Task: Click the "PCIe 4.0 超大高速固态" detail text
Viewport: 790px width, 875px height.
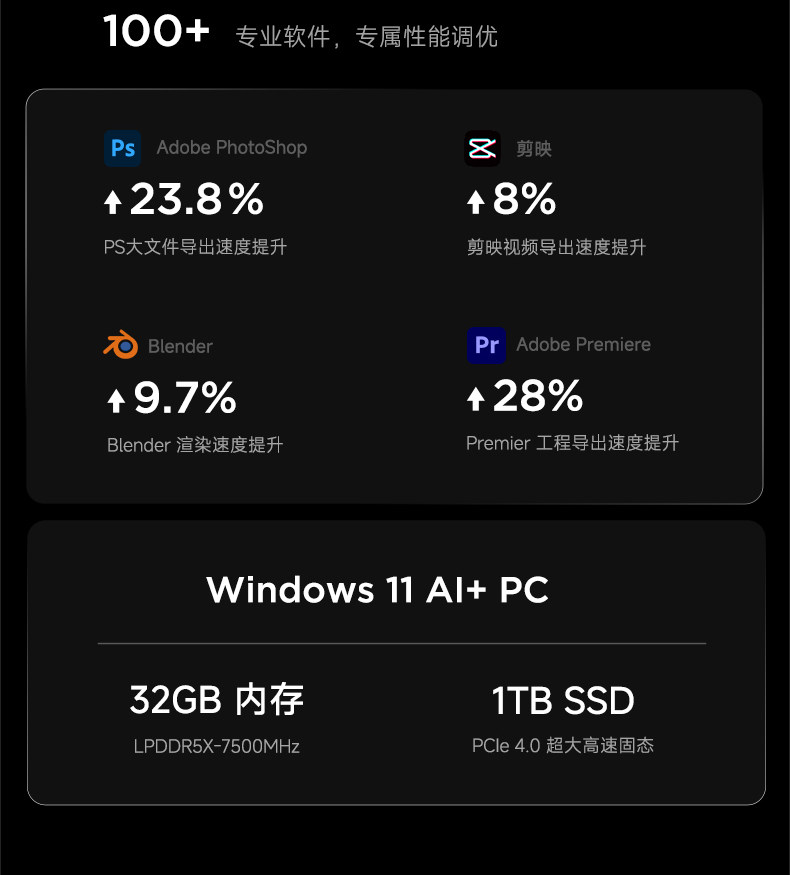Action: point(563,746)
